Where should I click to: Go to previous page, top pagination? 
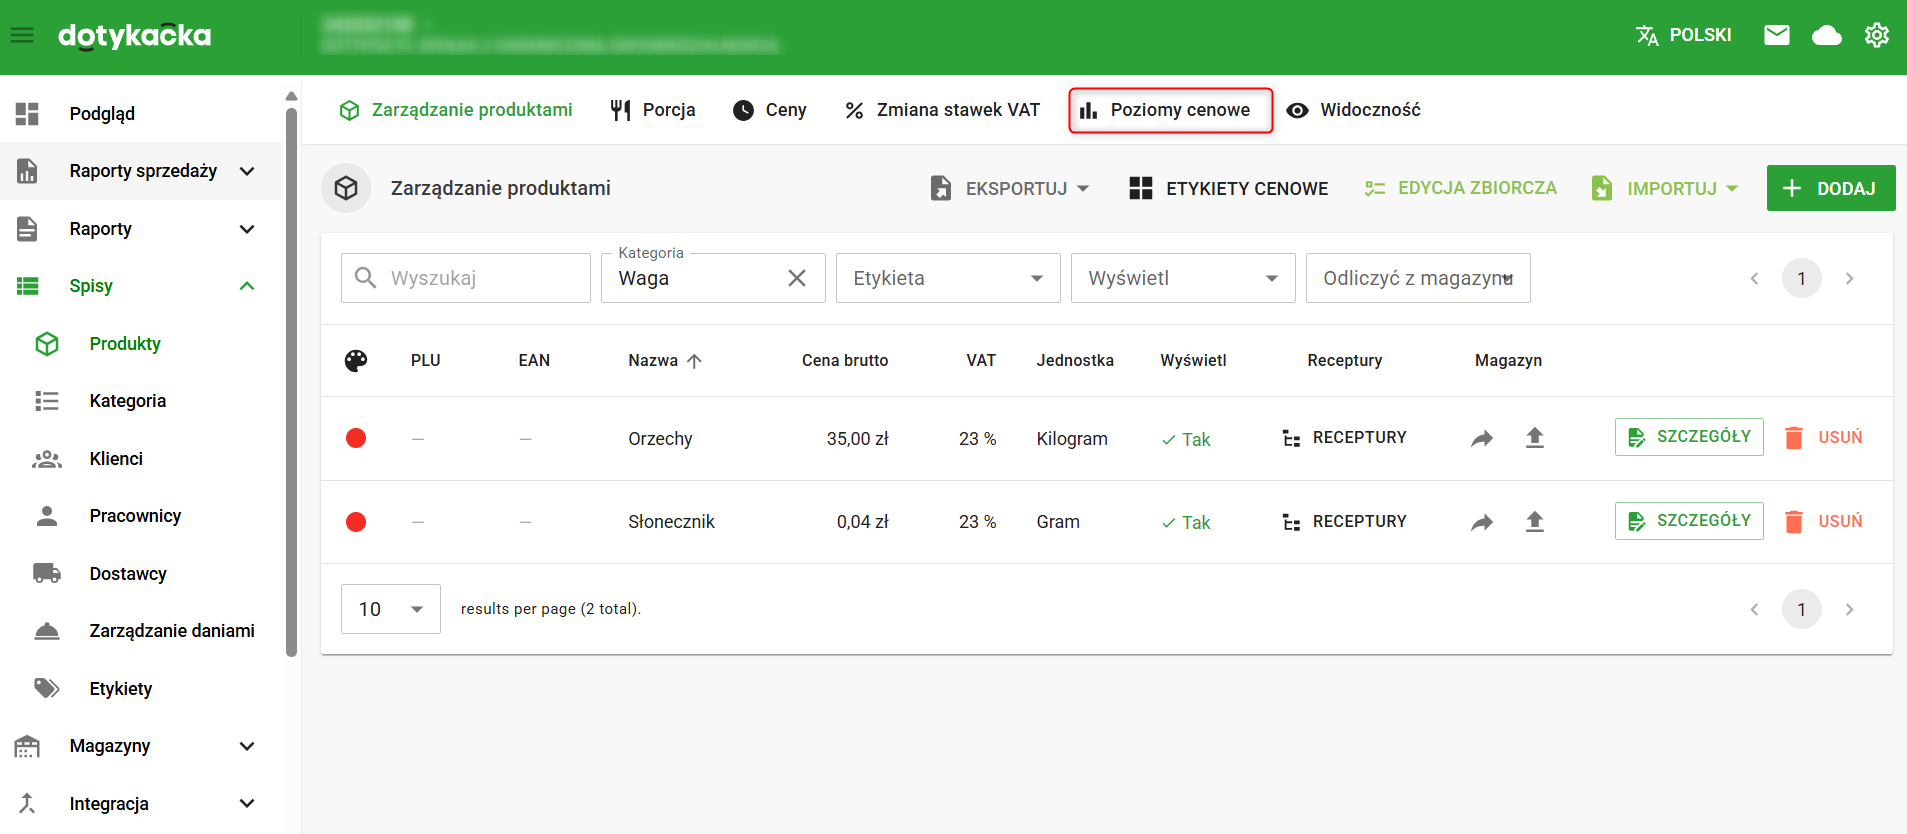pos(1754,278)
